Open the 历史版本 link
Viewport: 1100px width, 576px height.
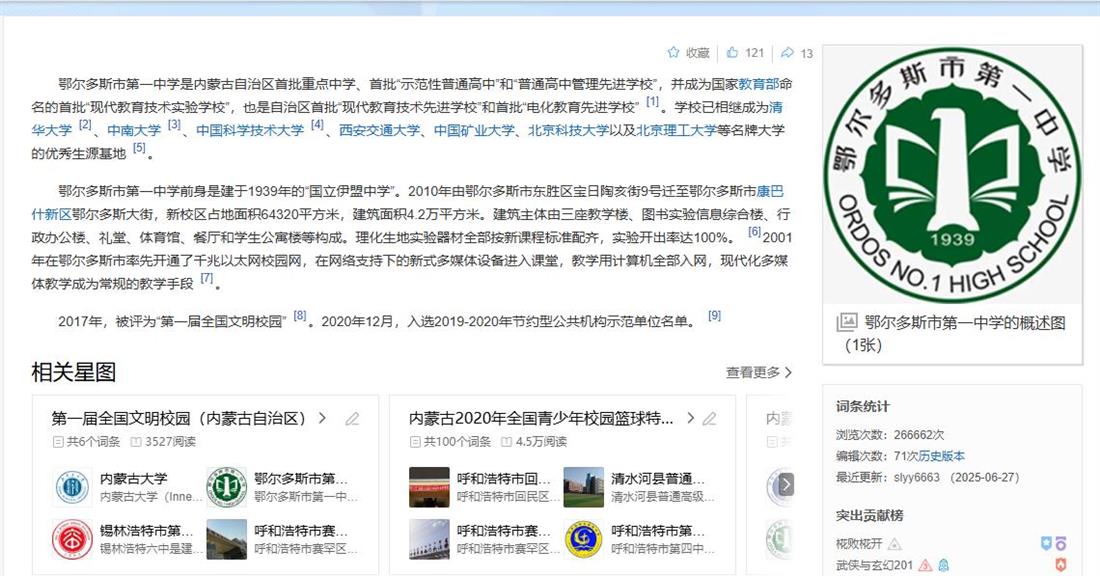(941, 456)
